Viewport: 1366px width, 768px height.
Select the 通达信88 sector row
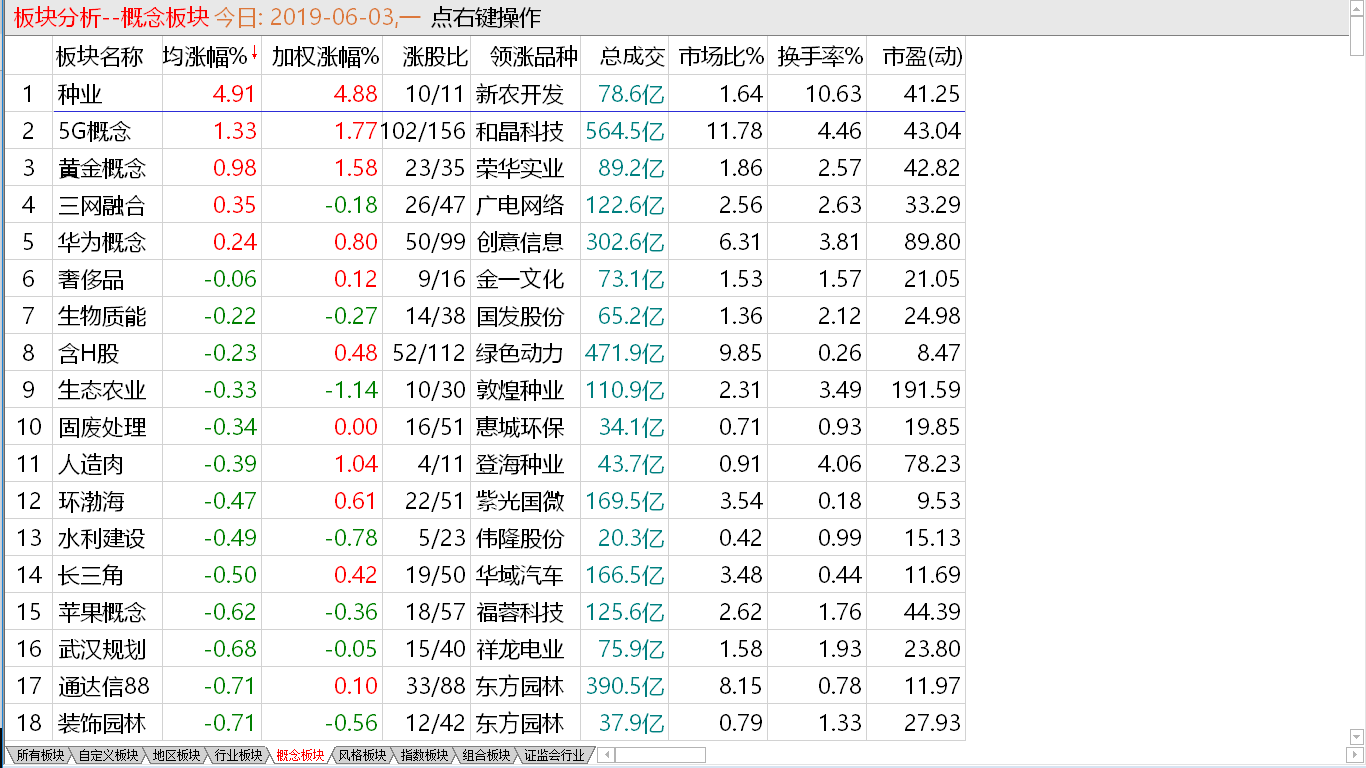485,686
